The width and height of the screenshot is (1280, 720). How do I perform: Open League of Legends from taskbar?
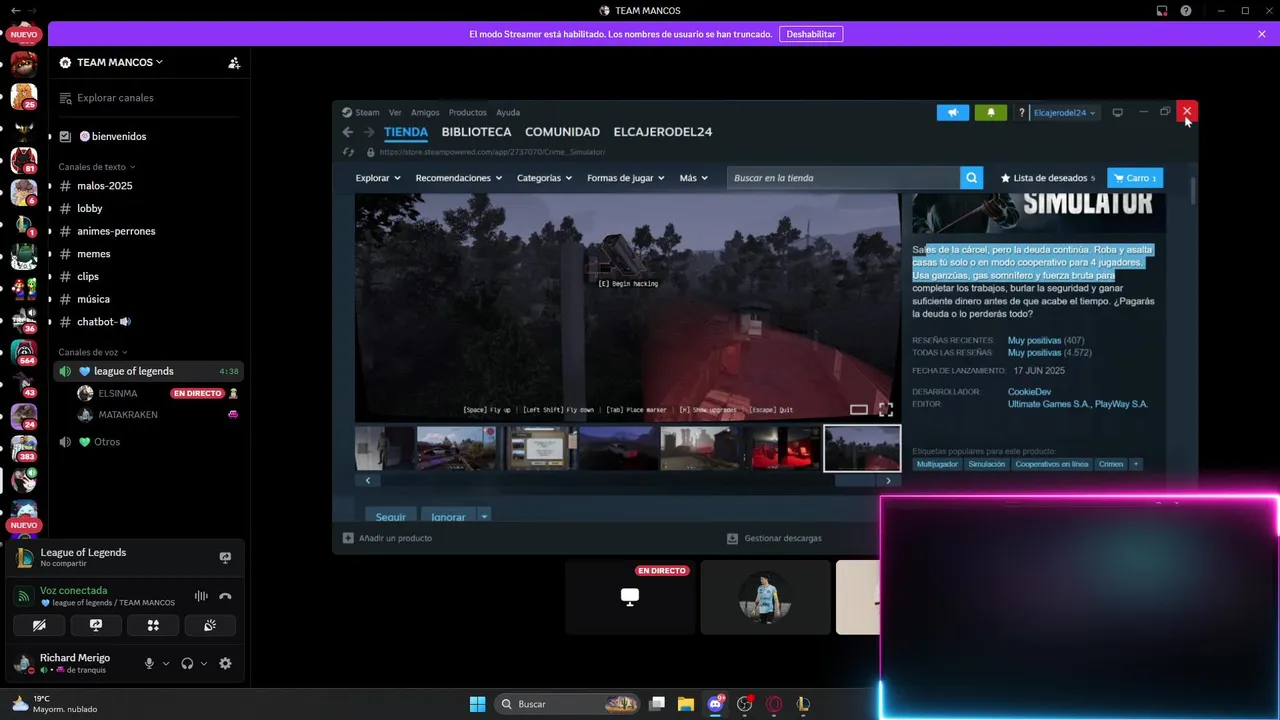(803, 704)
